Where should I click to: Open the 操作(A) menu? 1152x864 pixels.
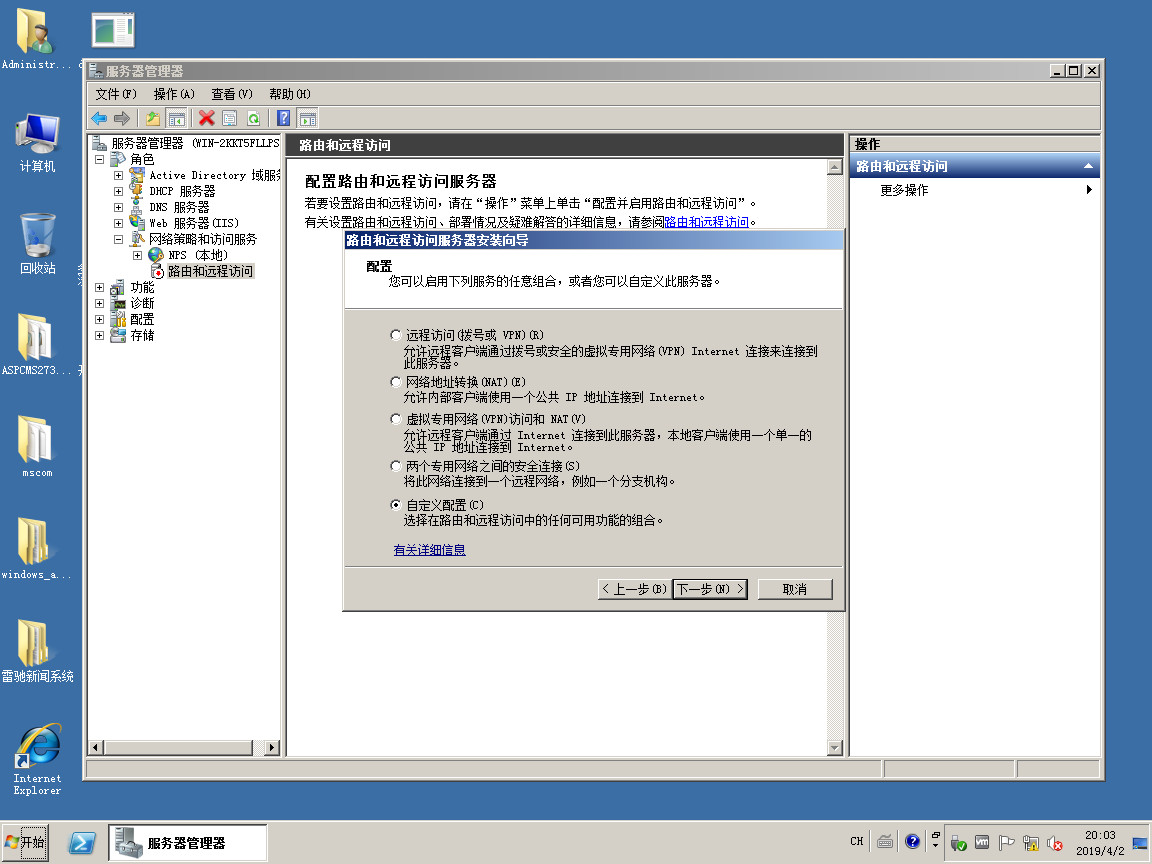(173, 94)
